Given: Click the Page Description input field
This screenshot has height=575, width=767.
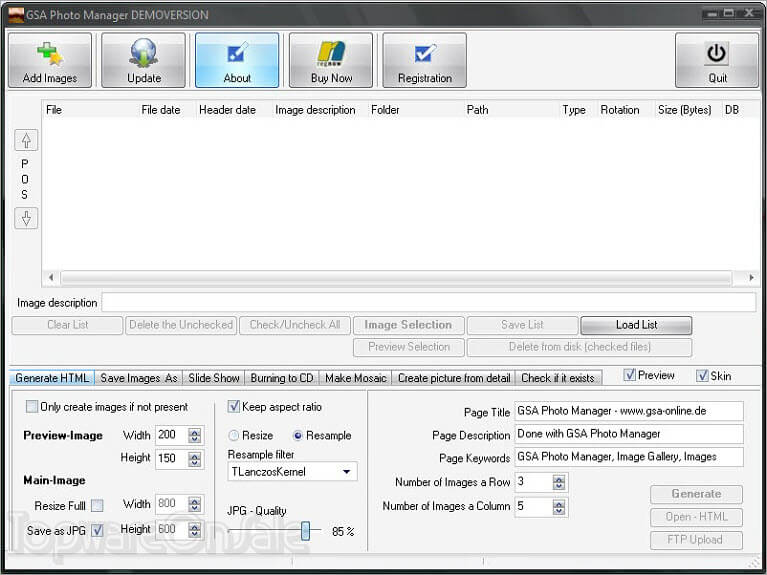Looking at the screenshot, I should tap(629, 434).
